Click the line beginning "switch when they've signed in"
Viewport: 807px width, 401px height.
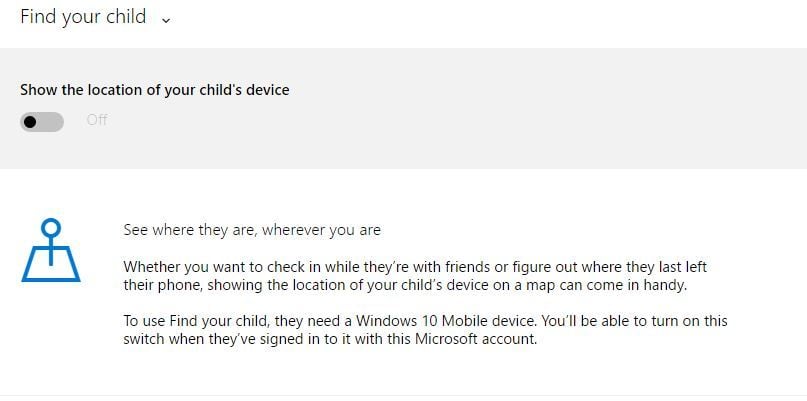coord(330,339)
